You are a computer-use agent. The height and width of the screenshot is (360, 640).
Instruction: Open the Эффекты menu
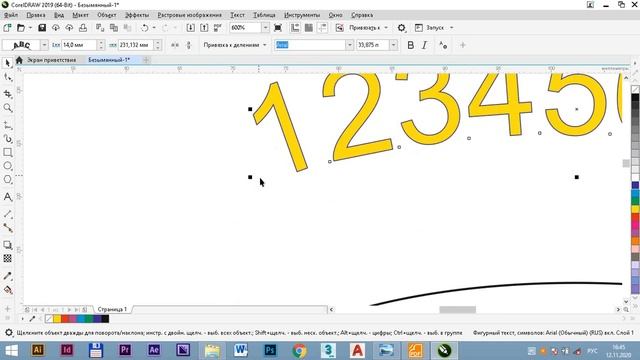pyautogui.click(x=137, y=15)
